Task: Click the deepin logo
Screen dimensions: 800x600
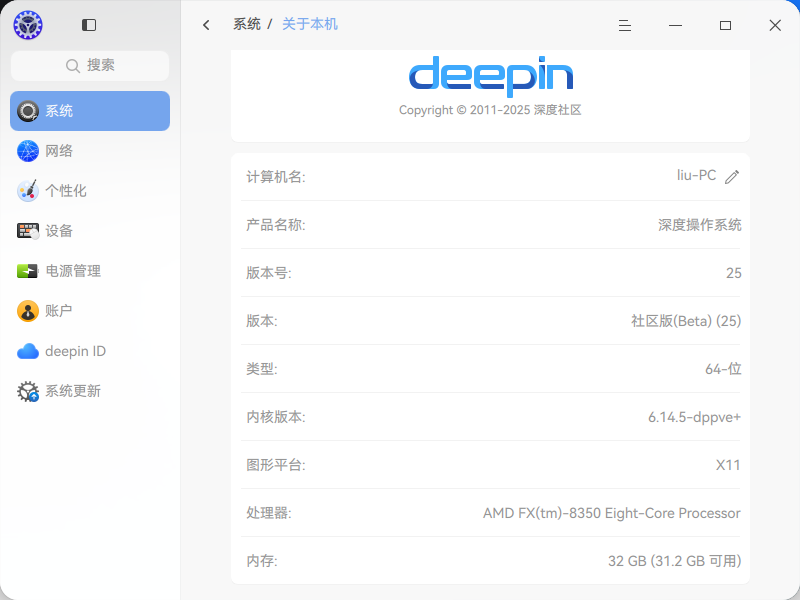Action: tap(491, 76)
